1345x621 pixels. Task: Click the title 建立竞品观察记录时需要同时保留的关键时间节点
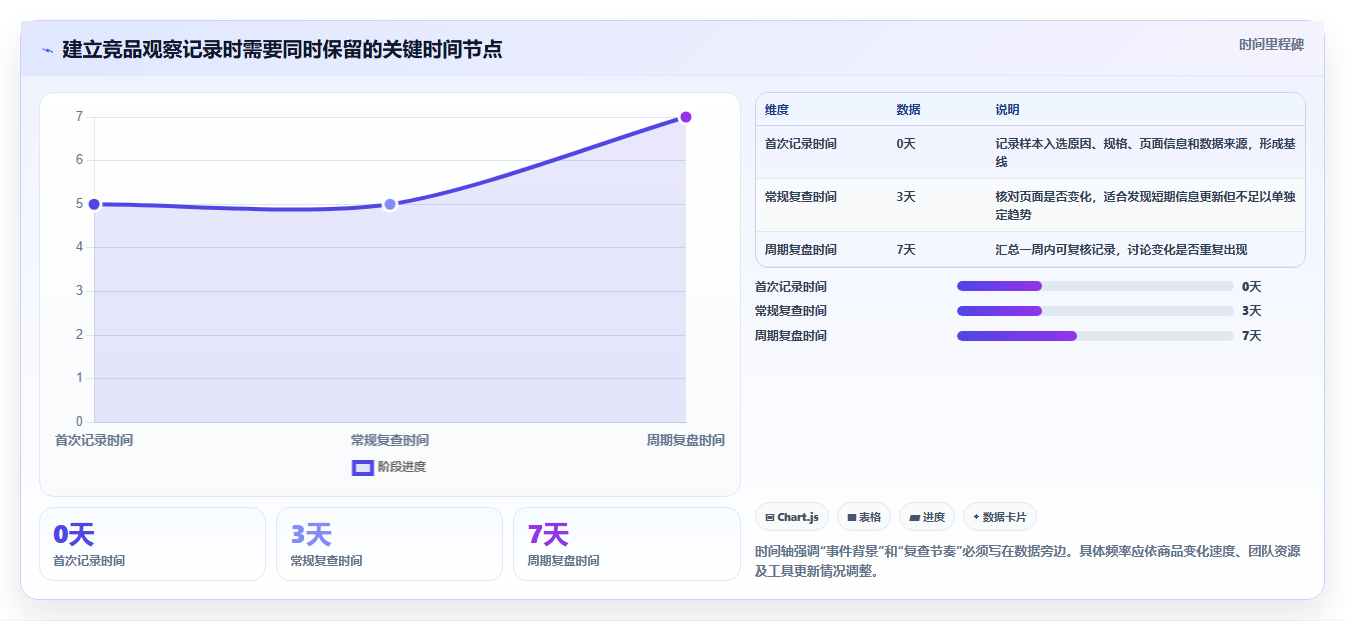(x=282, y=49)
